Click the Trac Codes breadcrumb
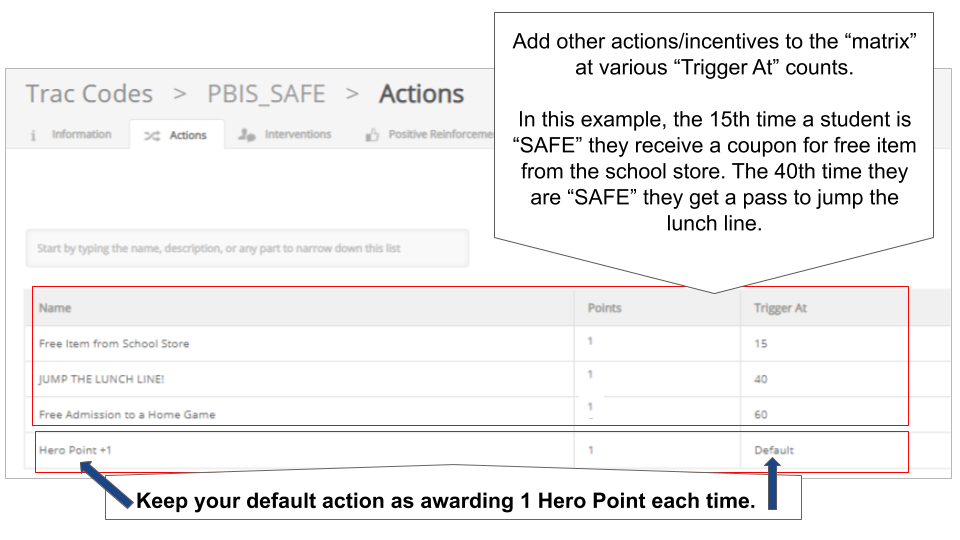 click(89, 94)
